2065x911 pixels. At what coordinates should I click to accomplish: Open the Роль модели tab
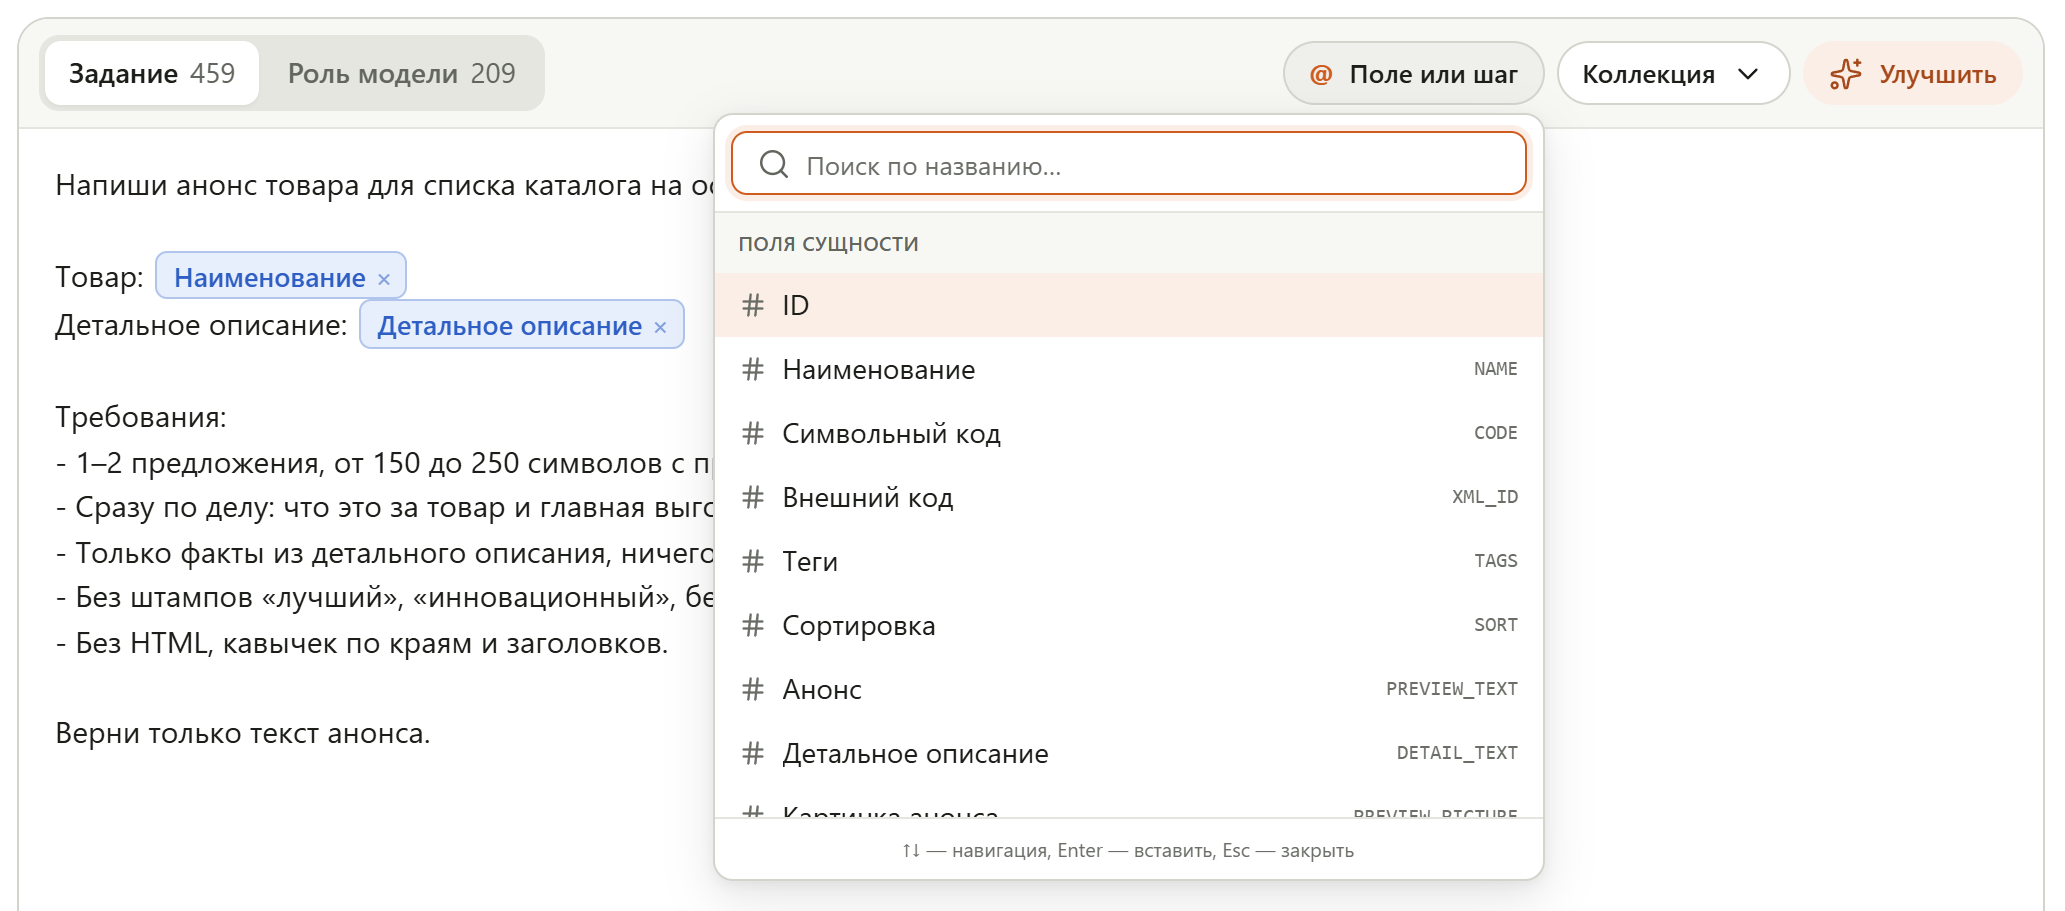coord(401,74)
